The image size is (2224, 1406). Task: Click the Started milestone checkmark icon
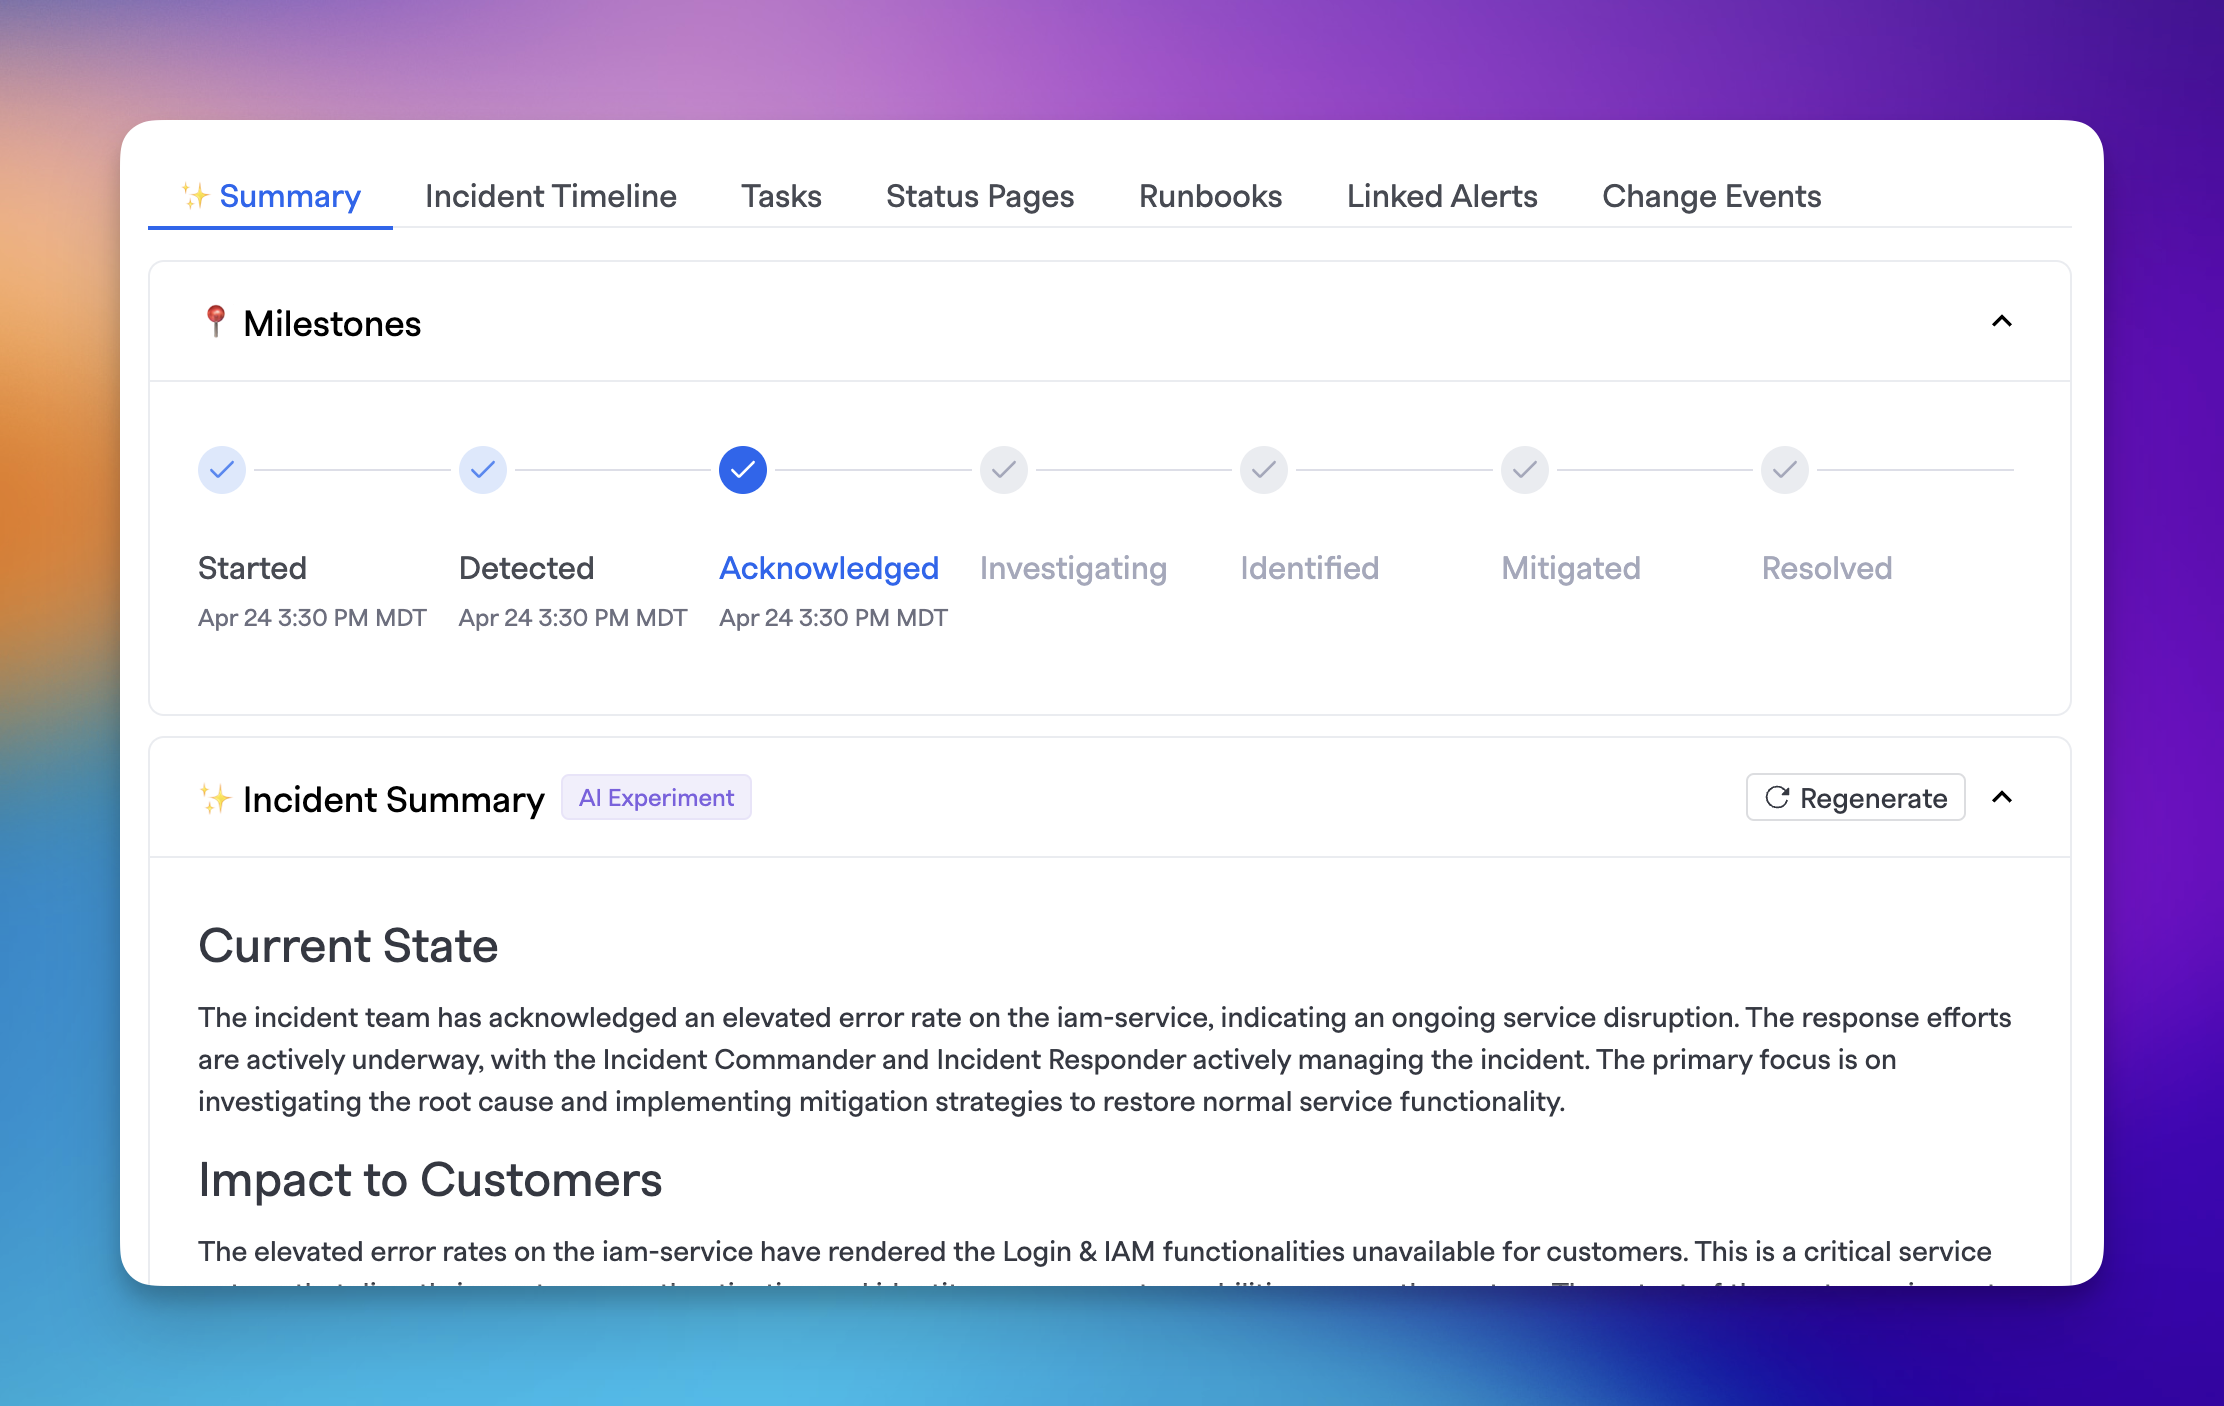(220, 470)
